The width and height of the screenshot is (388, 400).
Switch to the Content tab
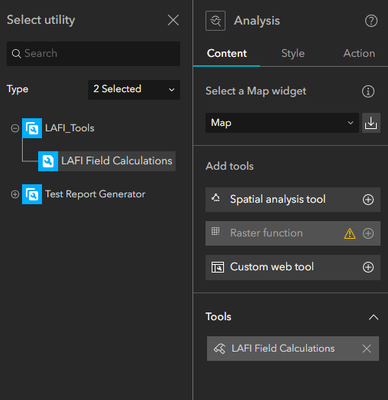[227, 53]
